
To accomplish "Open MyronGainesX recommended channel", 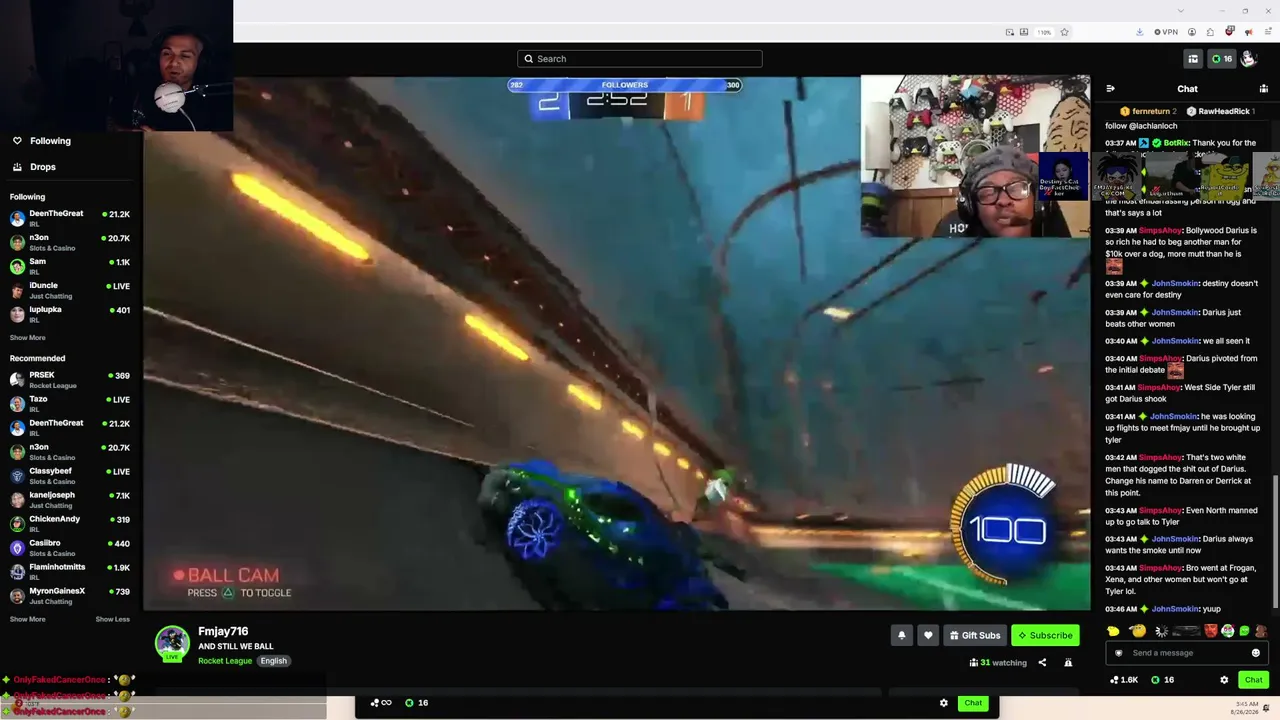I will 70,595.
